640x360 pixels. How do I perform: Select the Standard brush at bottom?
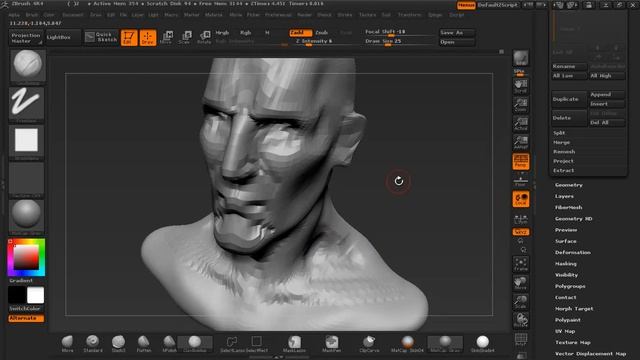[x=93, y=344]
